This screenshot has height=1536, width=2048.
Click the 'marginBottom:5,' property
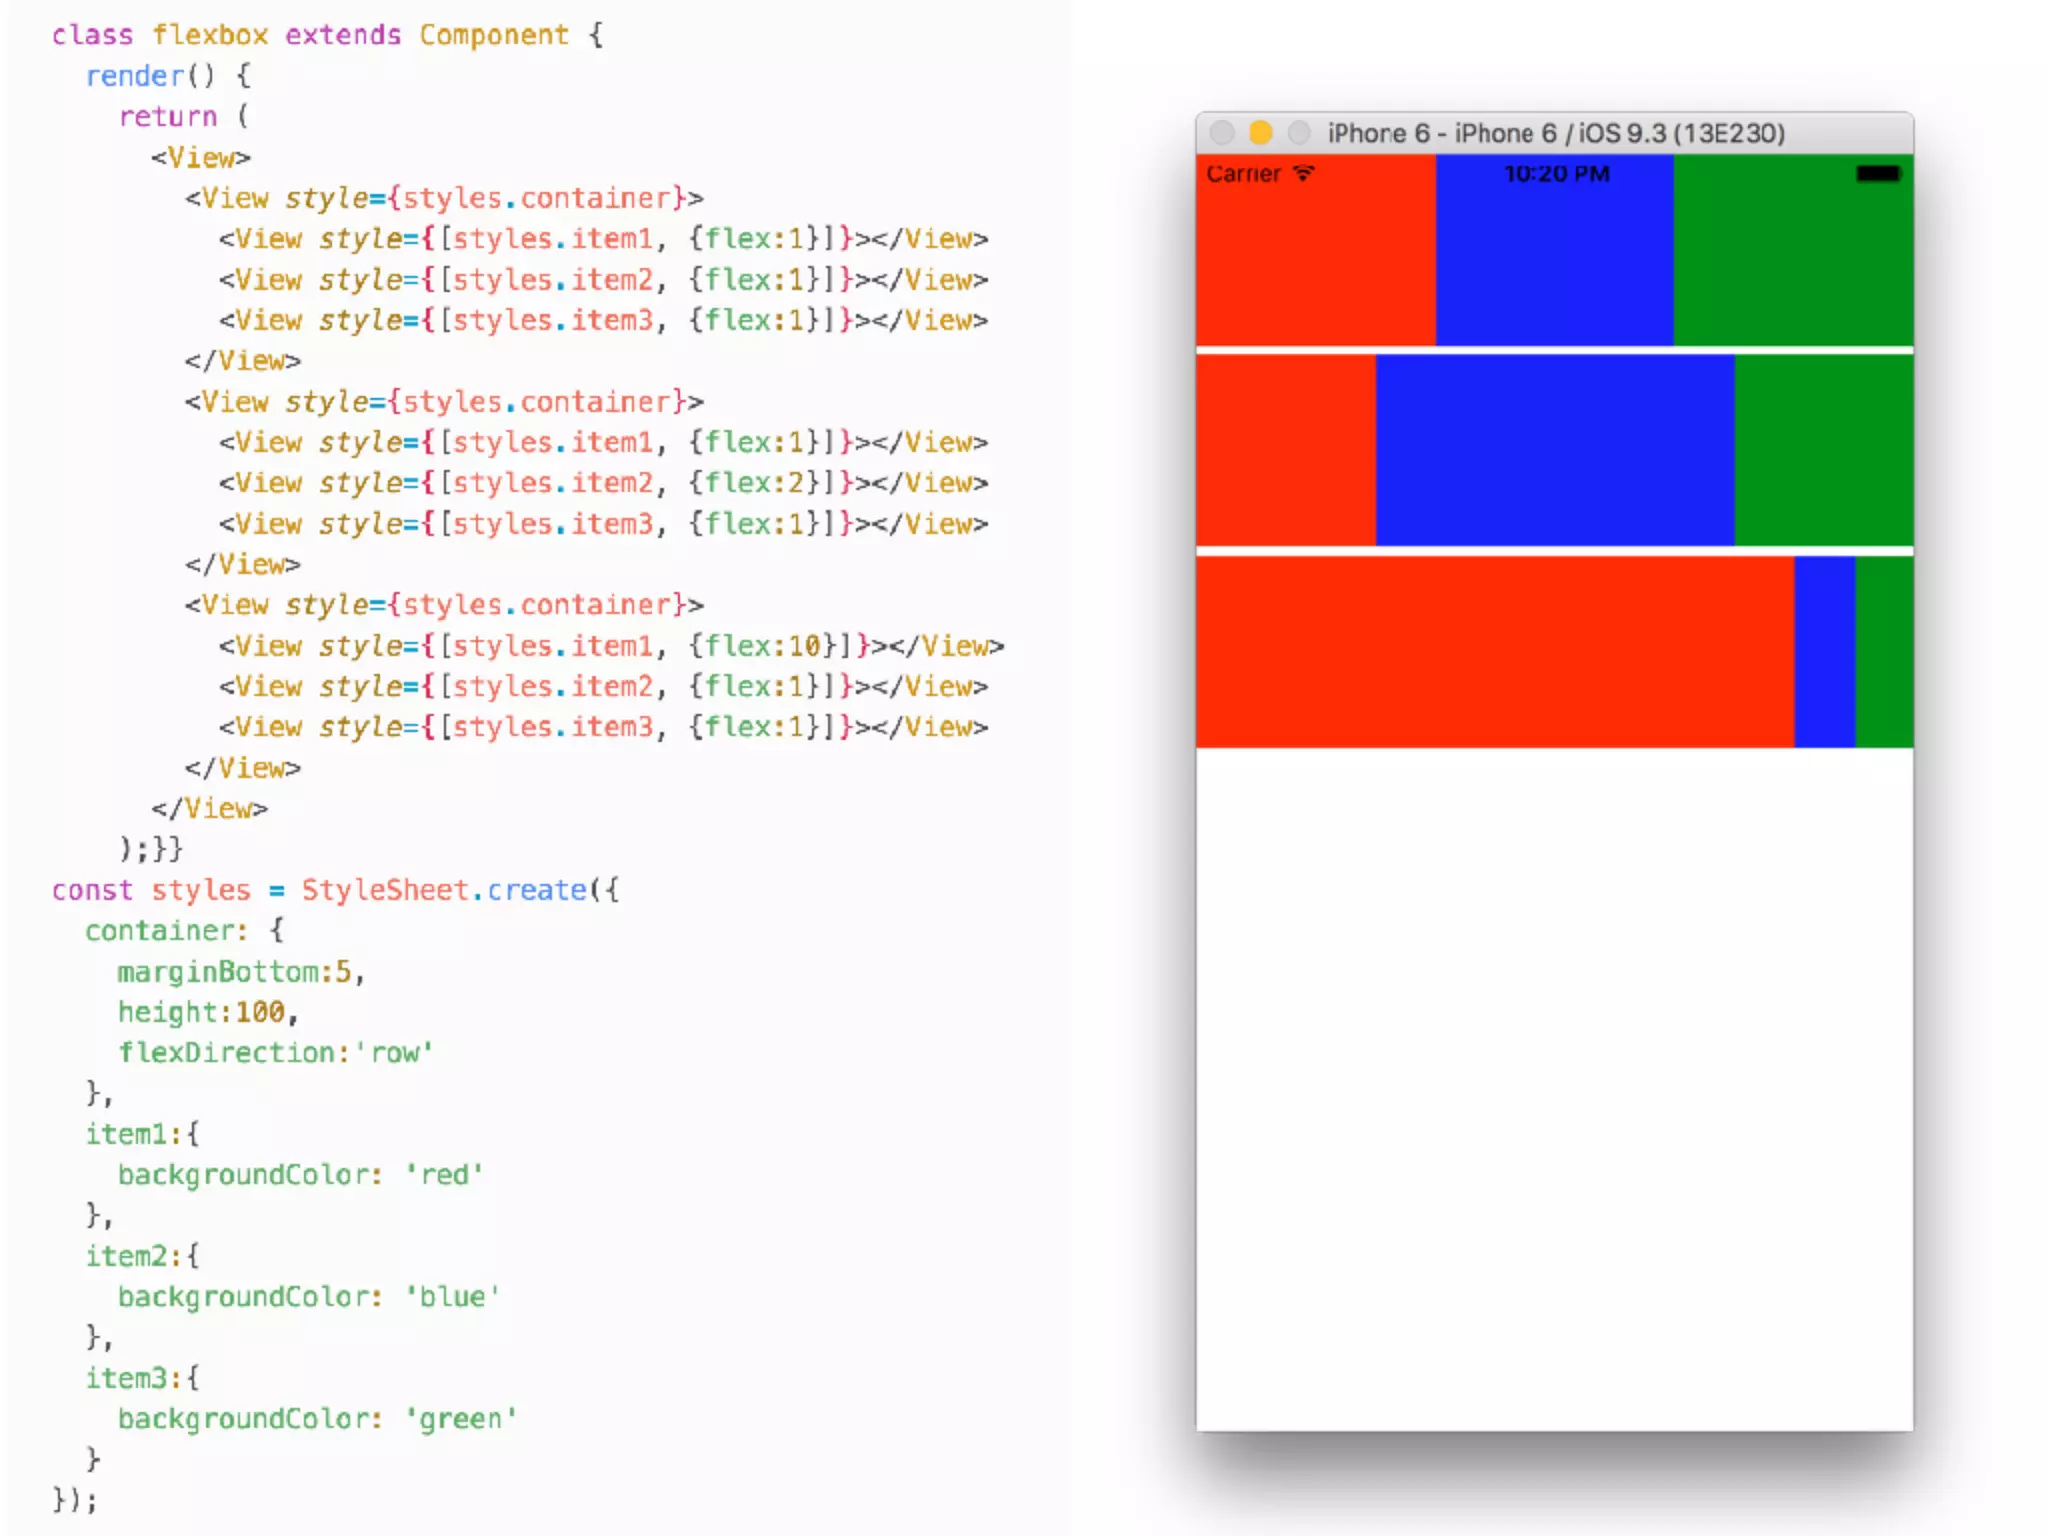pyautogui.click(x=241, y=972)
